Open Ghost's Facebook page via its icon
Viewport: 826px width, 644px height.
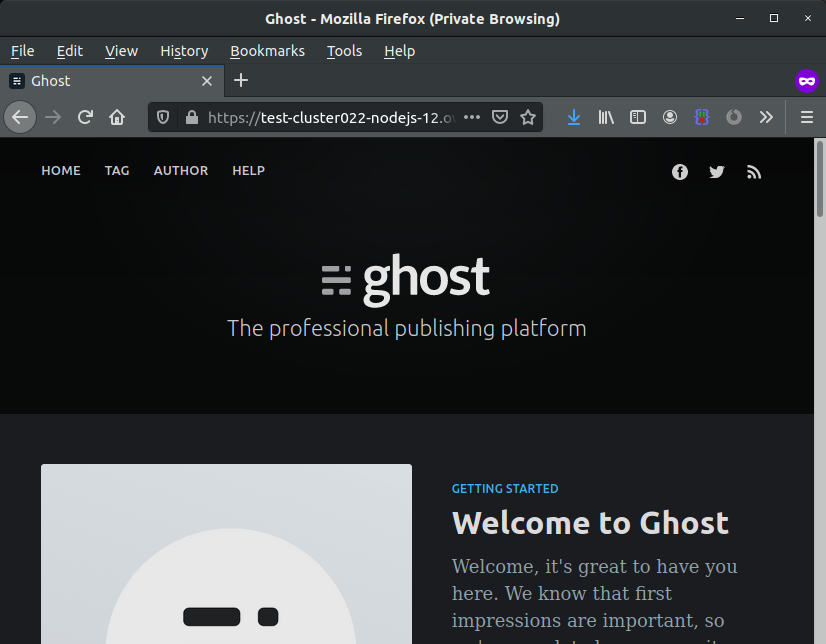pos(680,171)
